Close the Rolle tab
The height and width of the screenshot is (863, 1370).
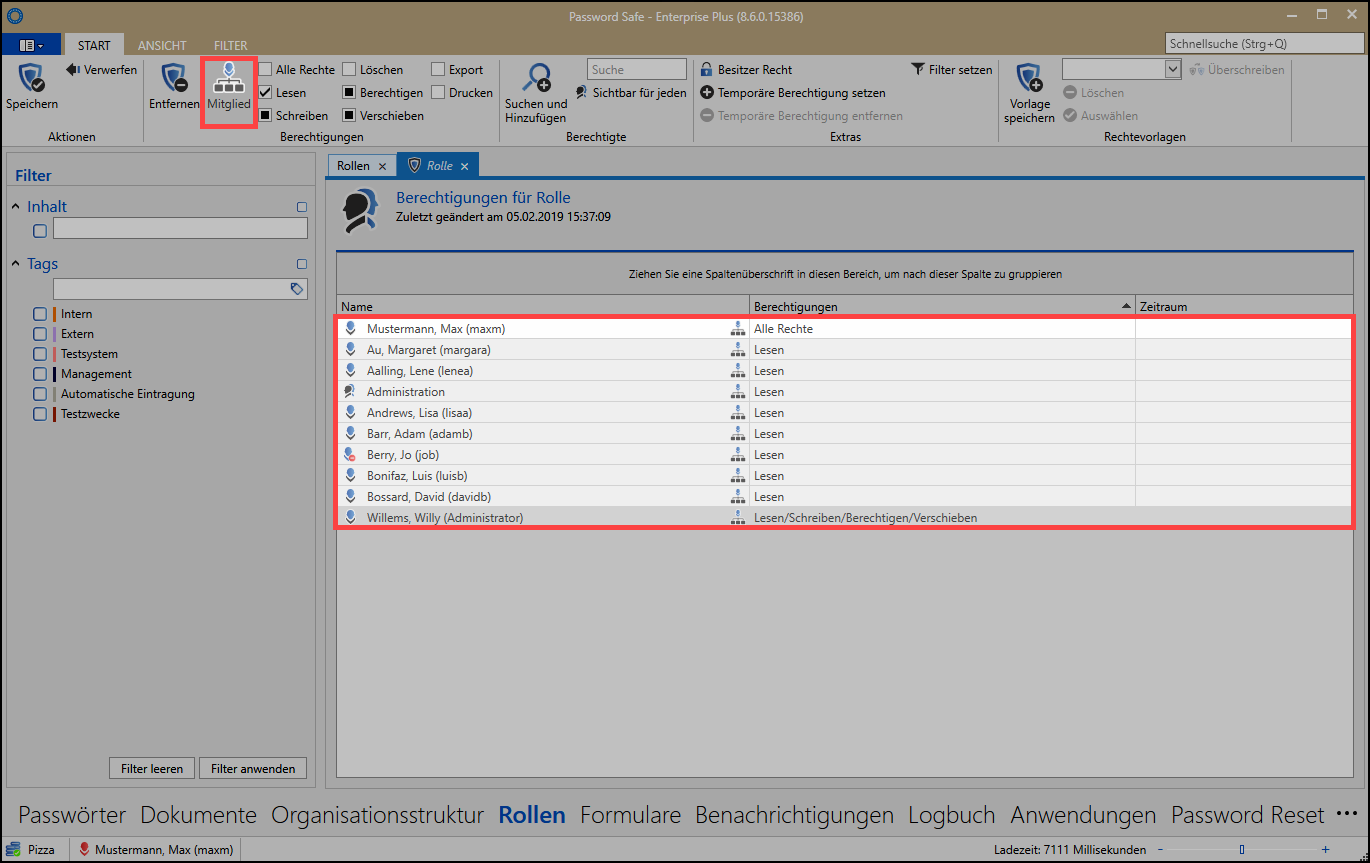coord(464,166)
